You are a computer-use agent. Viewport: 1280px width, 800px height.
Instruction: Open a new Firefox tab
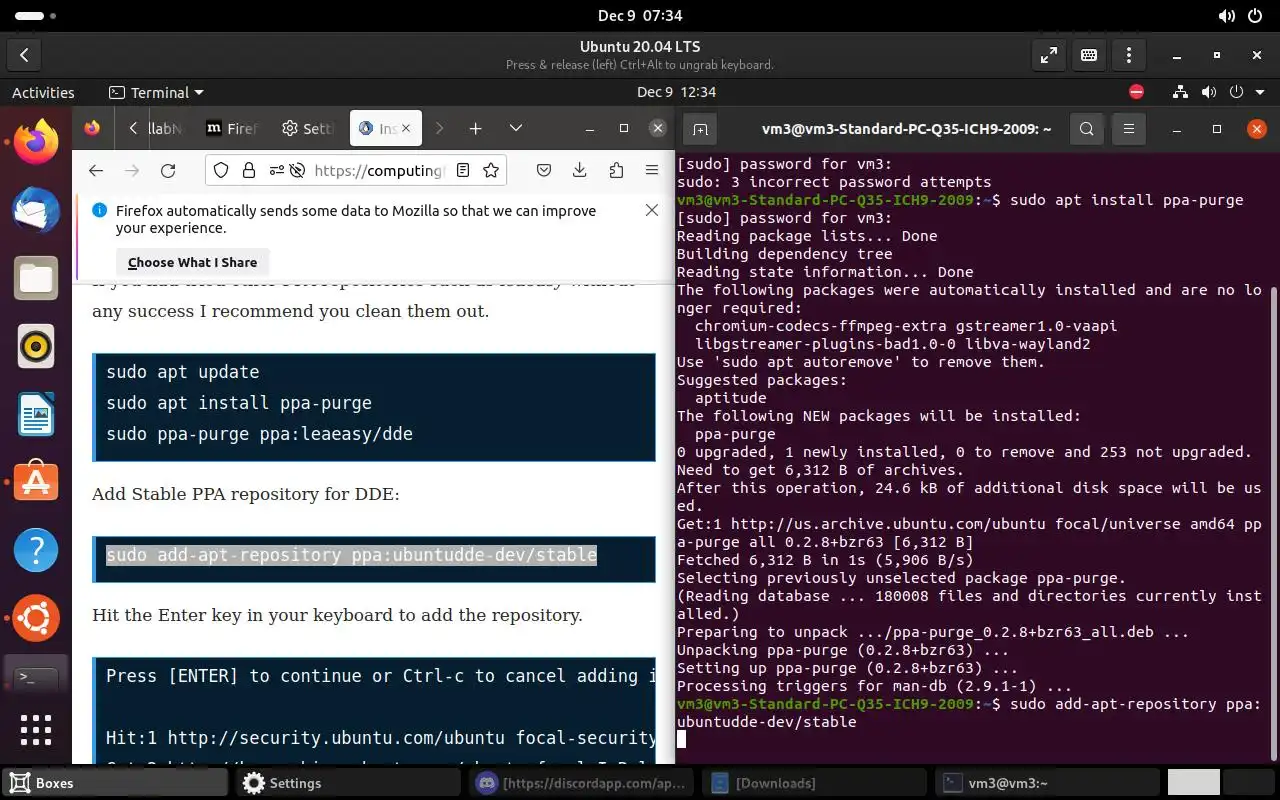(x=476, y=128)
